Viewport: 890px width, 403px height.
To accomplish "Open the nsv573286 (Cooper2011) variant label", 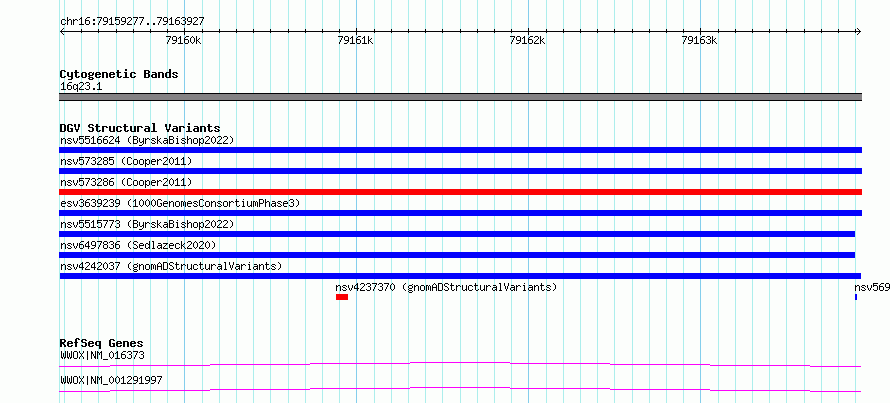I will [126, 182].
